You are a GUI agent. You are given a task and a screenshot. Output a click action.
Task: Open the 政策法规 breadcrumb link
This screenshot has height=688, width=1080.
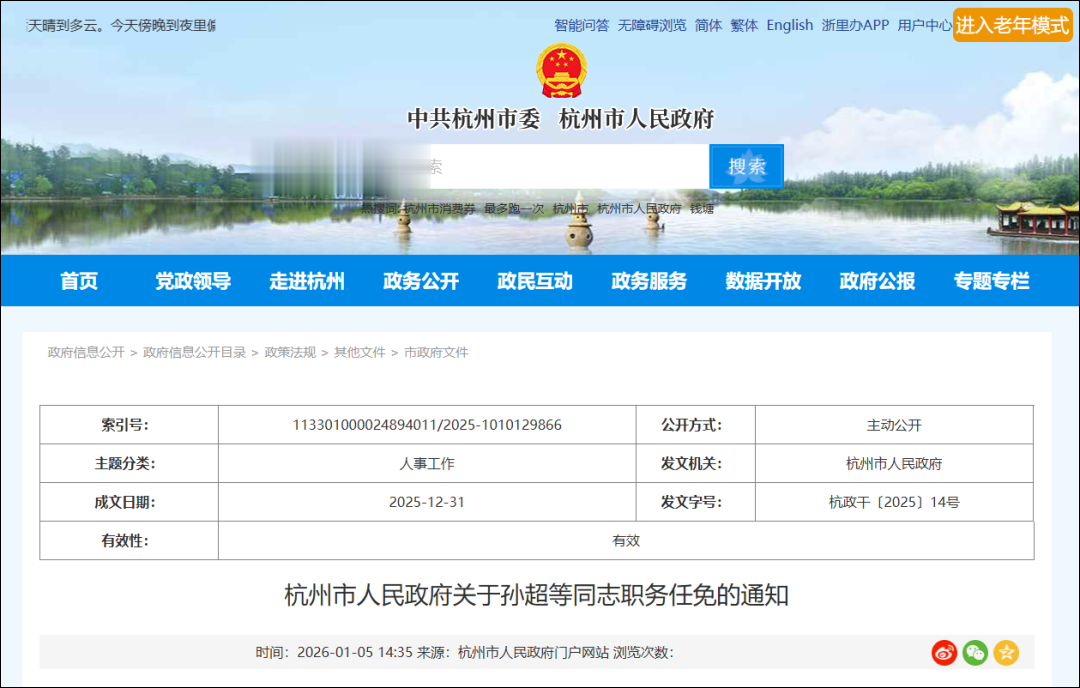tap(292, 352)
